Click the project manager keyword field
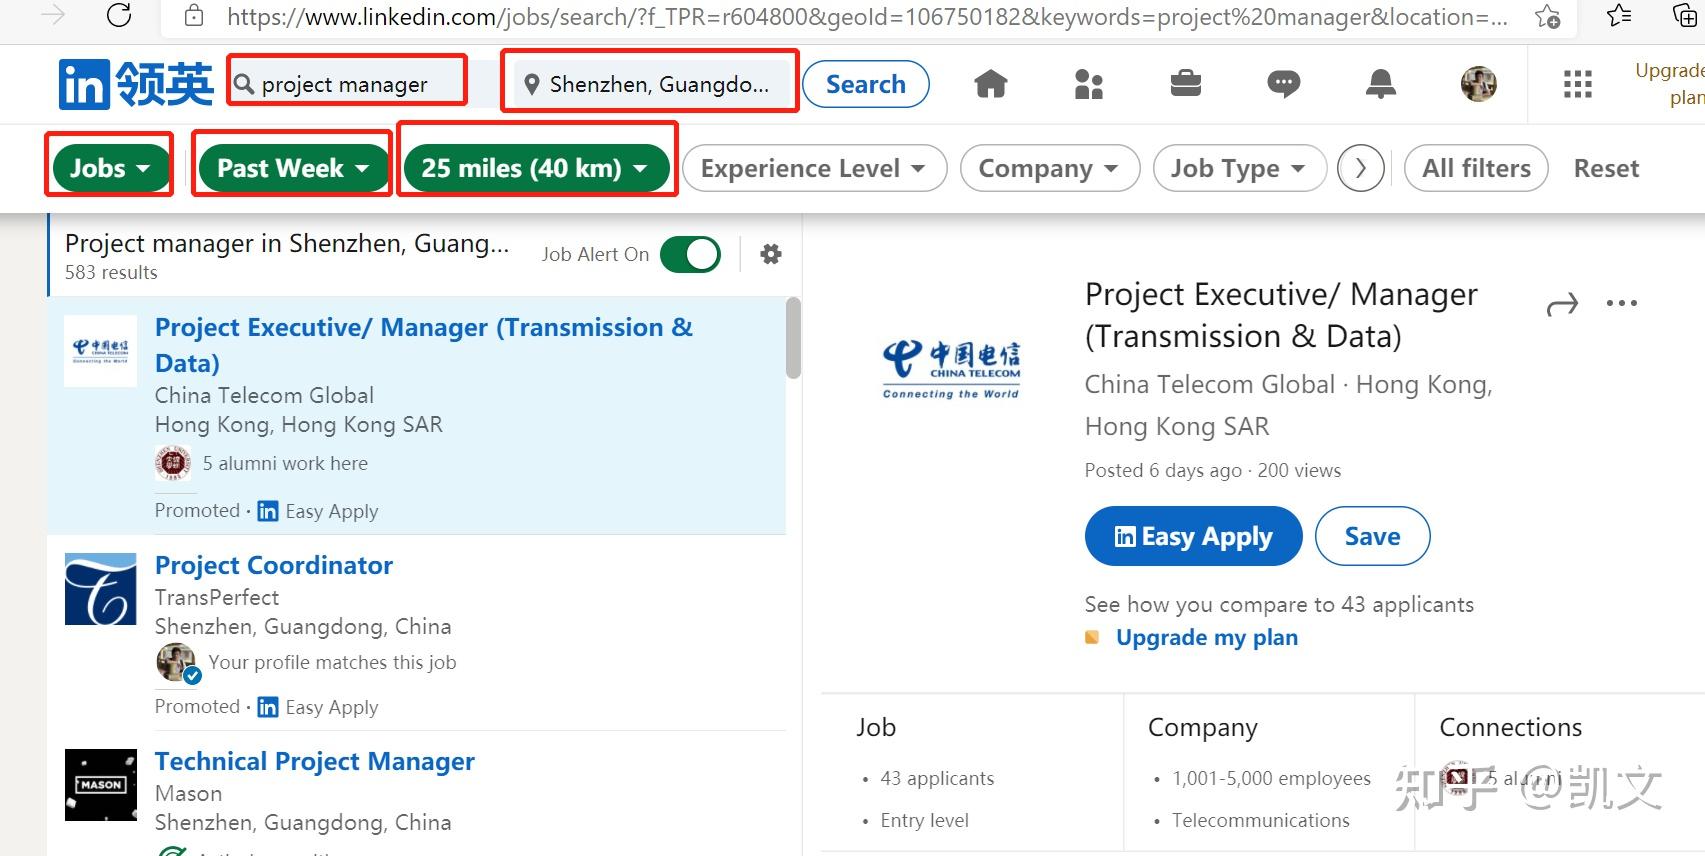Screen dimensions: 1705x856 [347, 84]
